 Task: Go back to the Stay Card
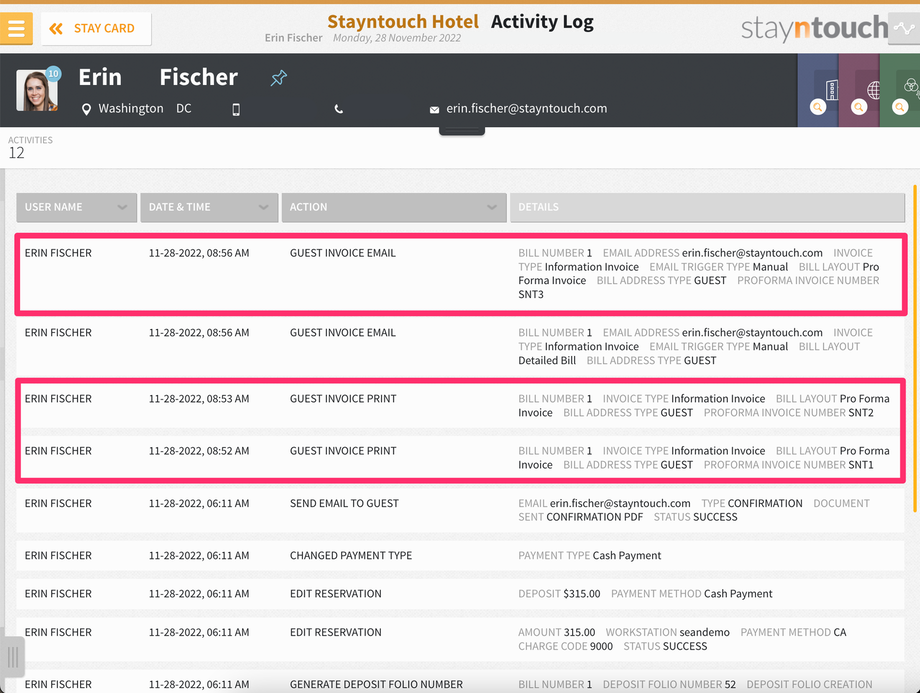96,28
